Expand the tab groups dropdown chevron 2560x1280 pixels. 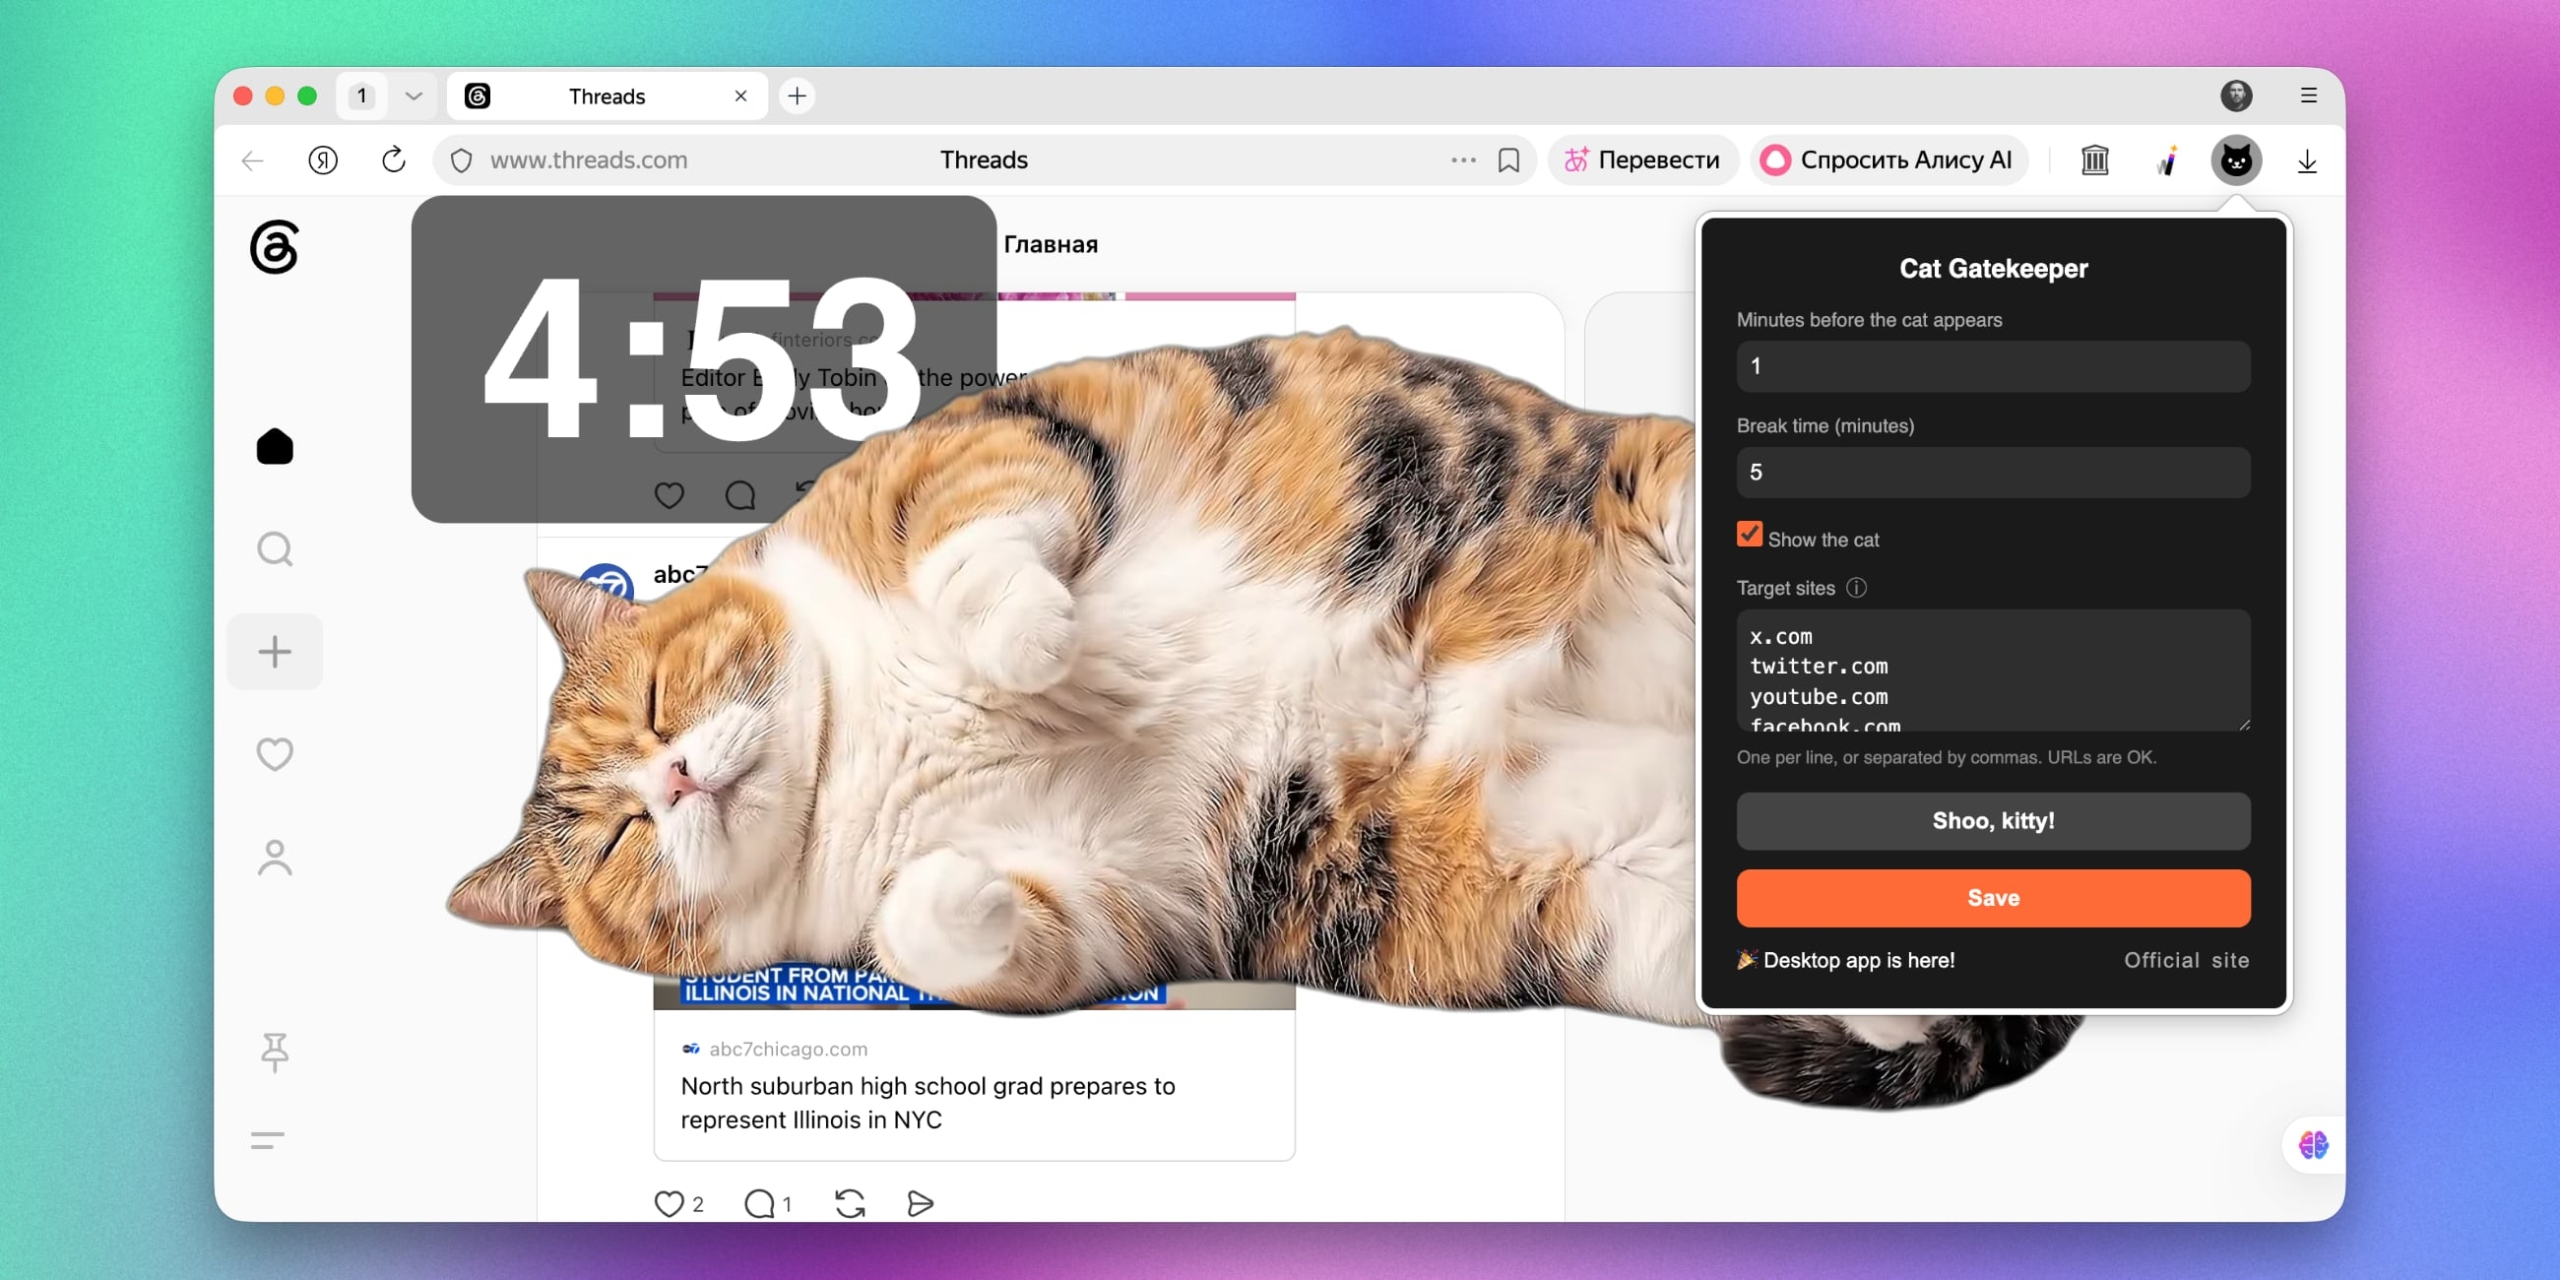tap(414, 96)
